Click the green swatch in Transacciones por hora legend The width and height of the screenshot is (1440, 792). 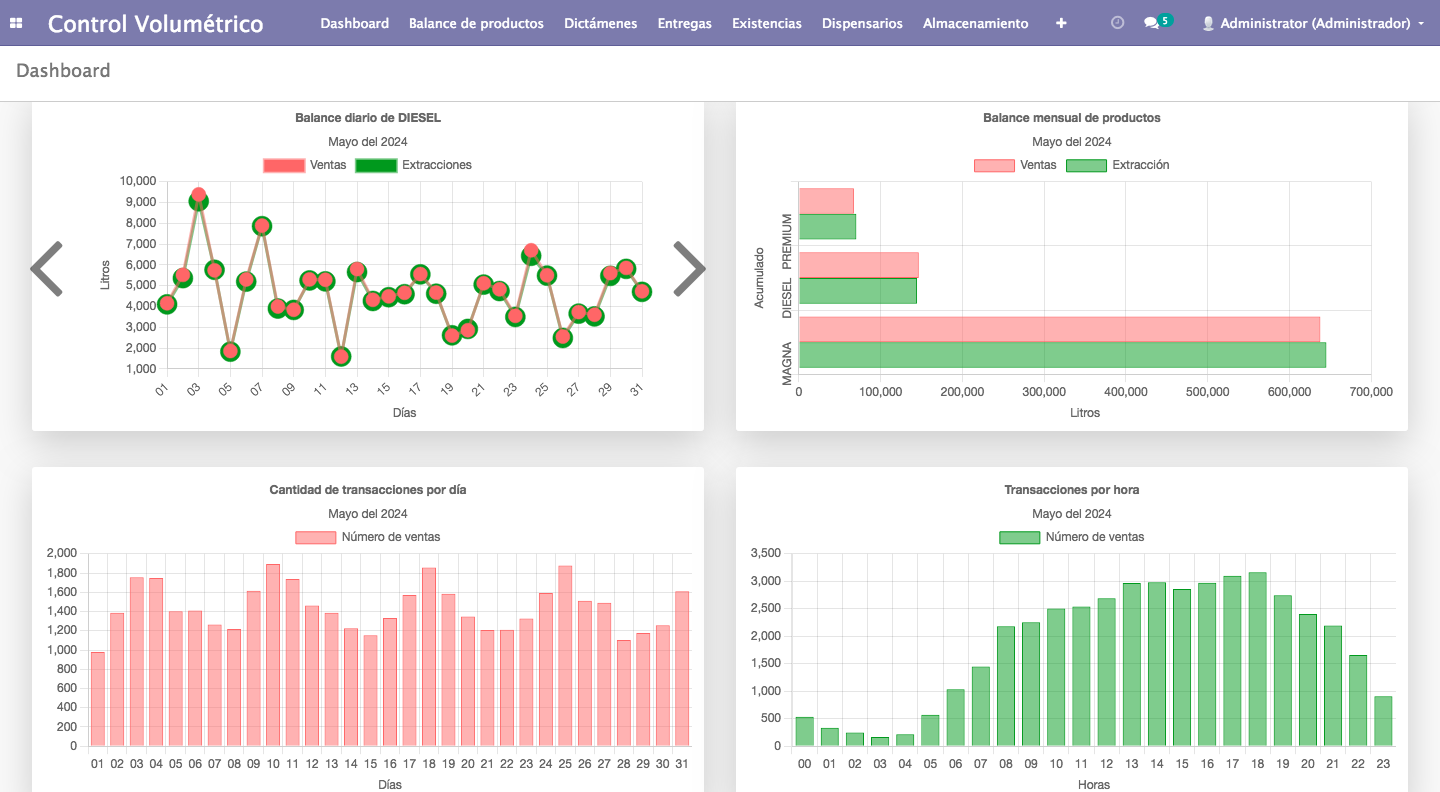(1019, 537)
